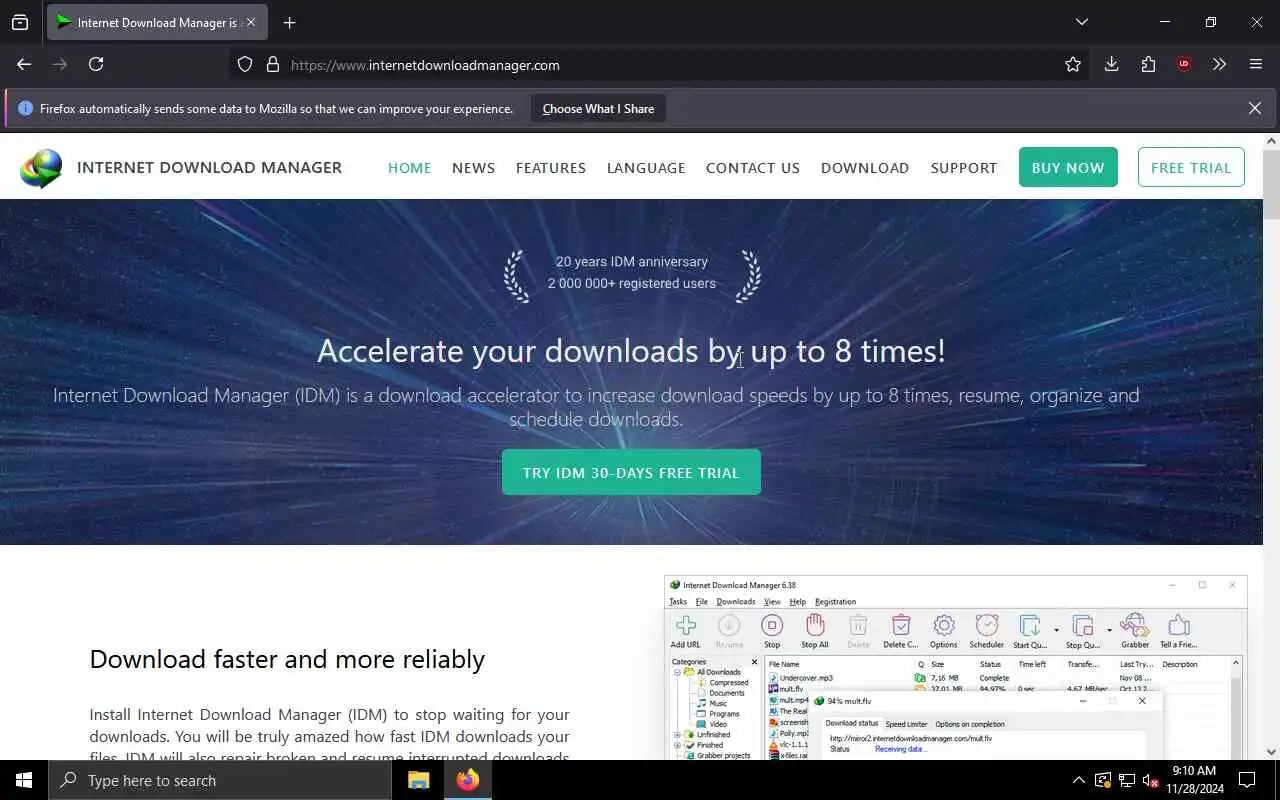
Task: Show hidden system tray icons
Action: [x=1078, y=780]
